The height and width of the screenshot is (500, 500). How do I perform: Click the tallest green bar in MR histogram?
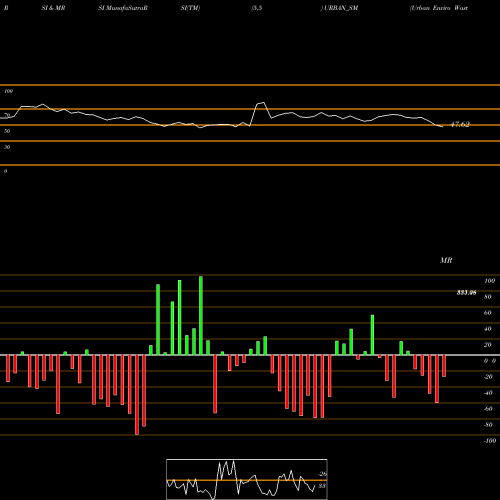click(x=201, y=315)
